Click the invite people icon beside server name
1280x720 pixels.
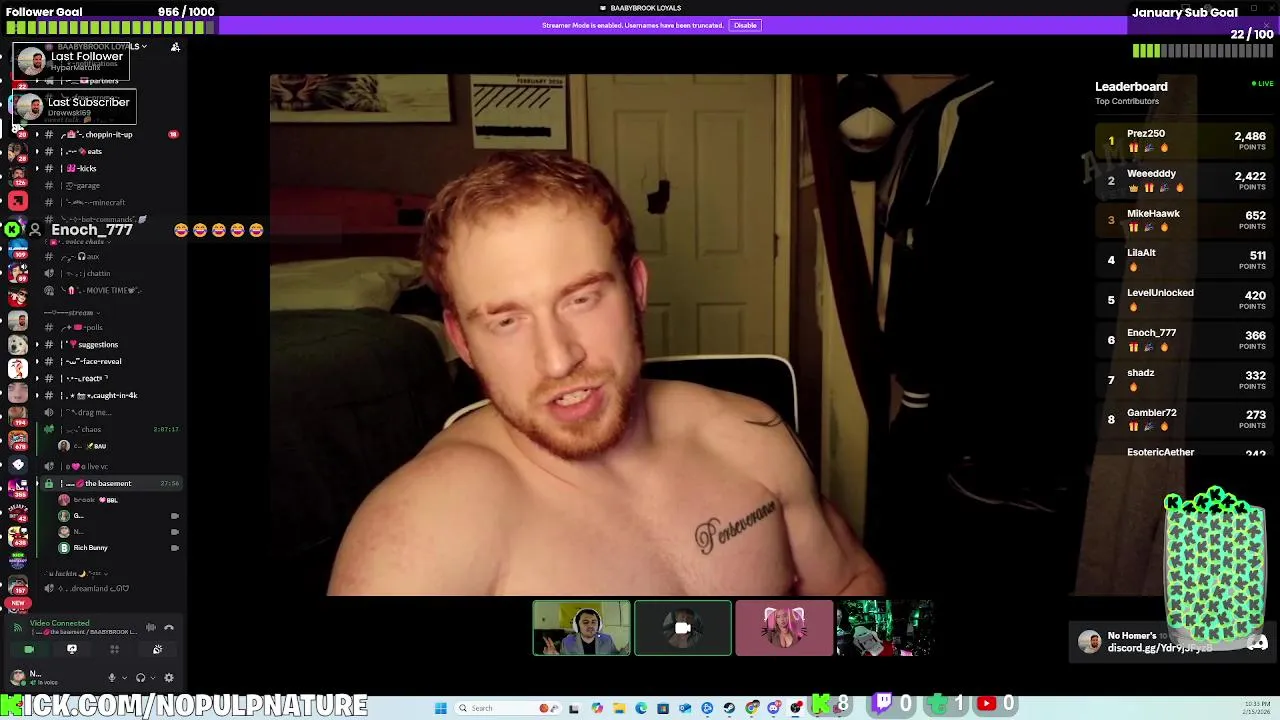coord(175,47)
